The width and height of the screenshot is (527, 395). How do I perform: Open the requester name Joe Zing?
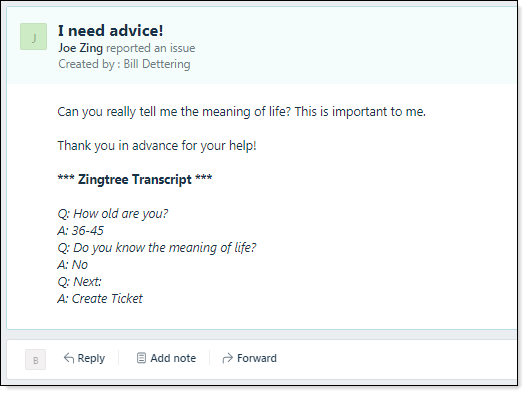click(80, 48)
